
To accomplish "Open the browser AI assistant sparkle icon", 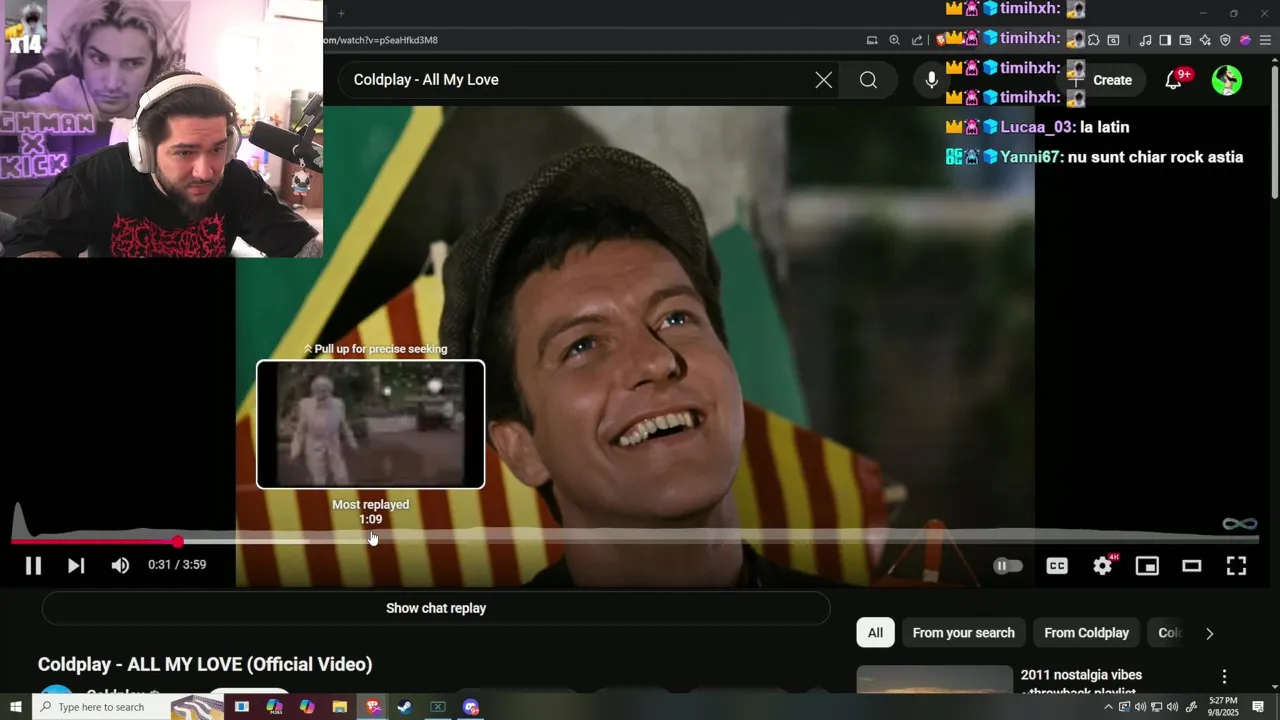I will click(1205, 40).
